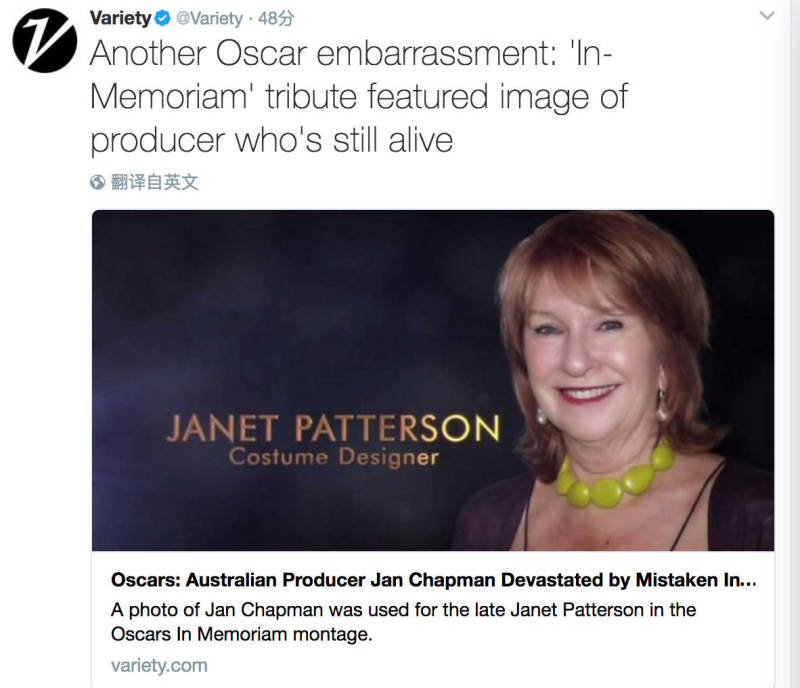Open the Variety account name link

click(120, 18)
